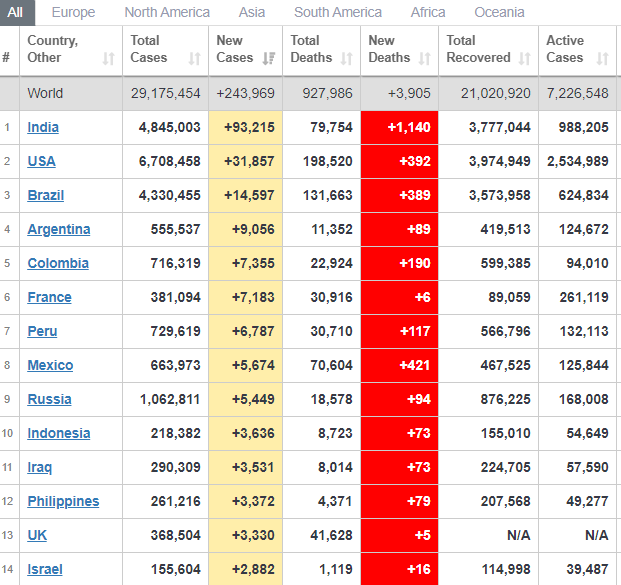Sort countries using Country, Other sort icon
Image resolution: width=621 pixels, height=585 pixels.
108,59
